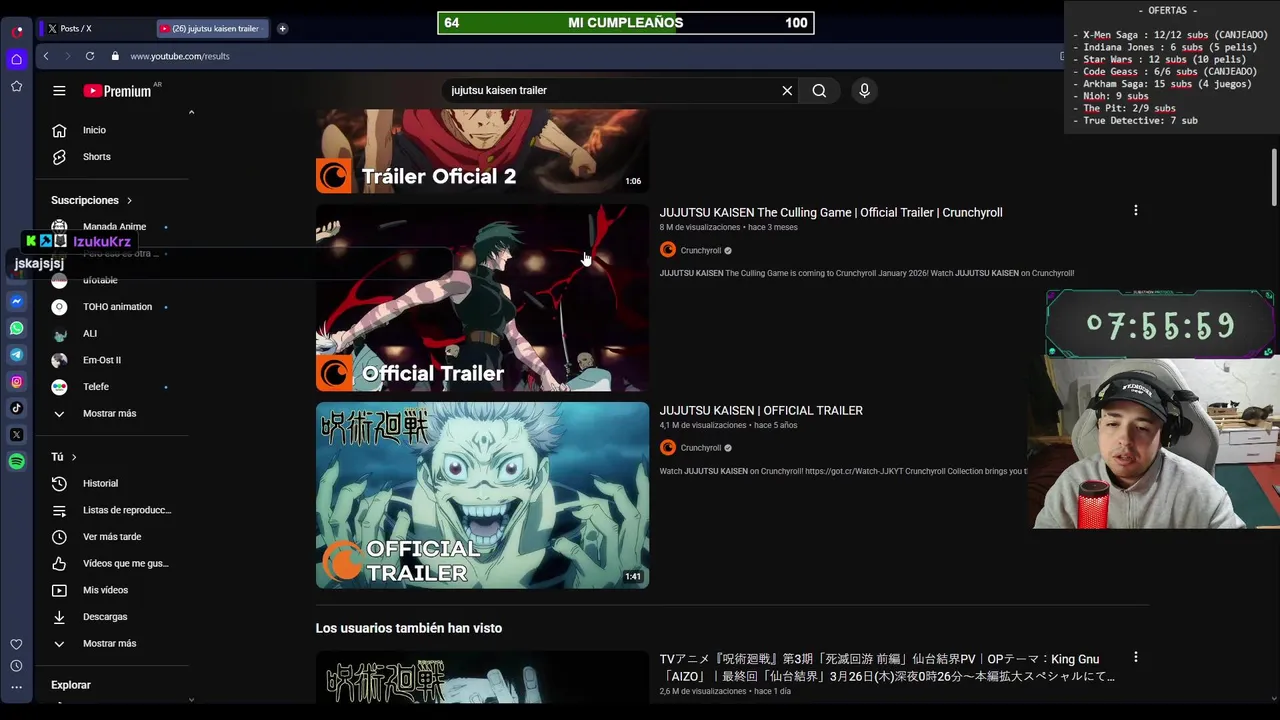Go back in browser history
Image resolution: width=1280 pixels, height=720 pixels.
tap(46, 56)
